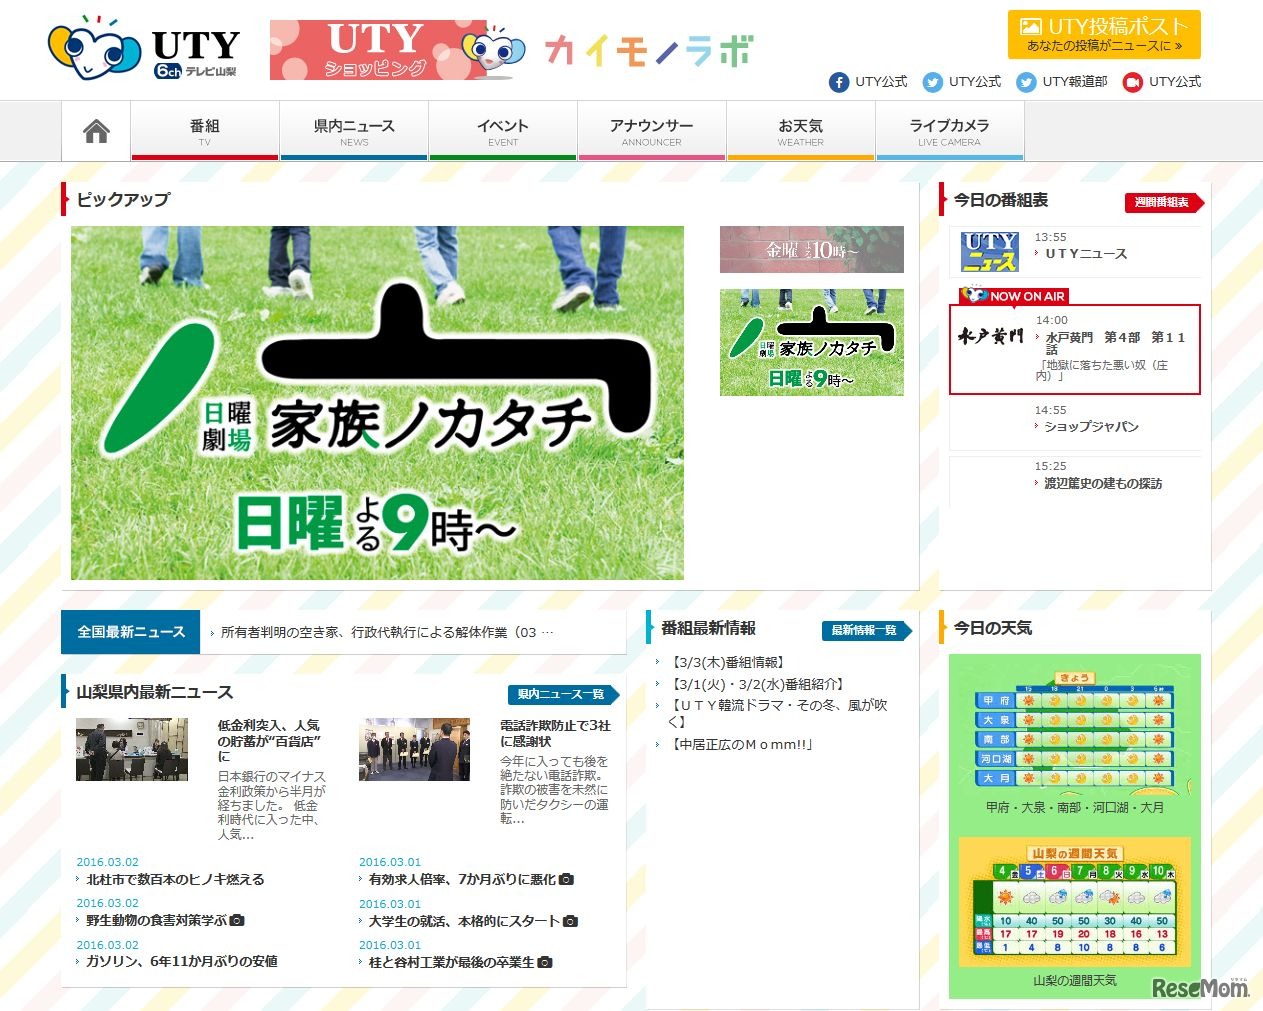Open 野生動物の食害対策学ぶ article
The image size is (1263, 1011).
point(156,920)
